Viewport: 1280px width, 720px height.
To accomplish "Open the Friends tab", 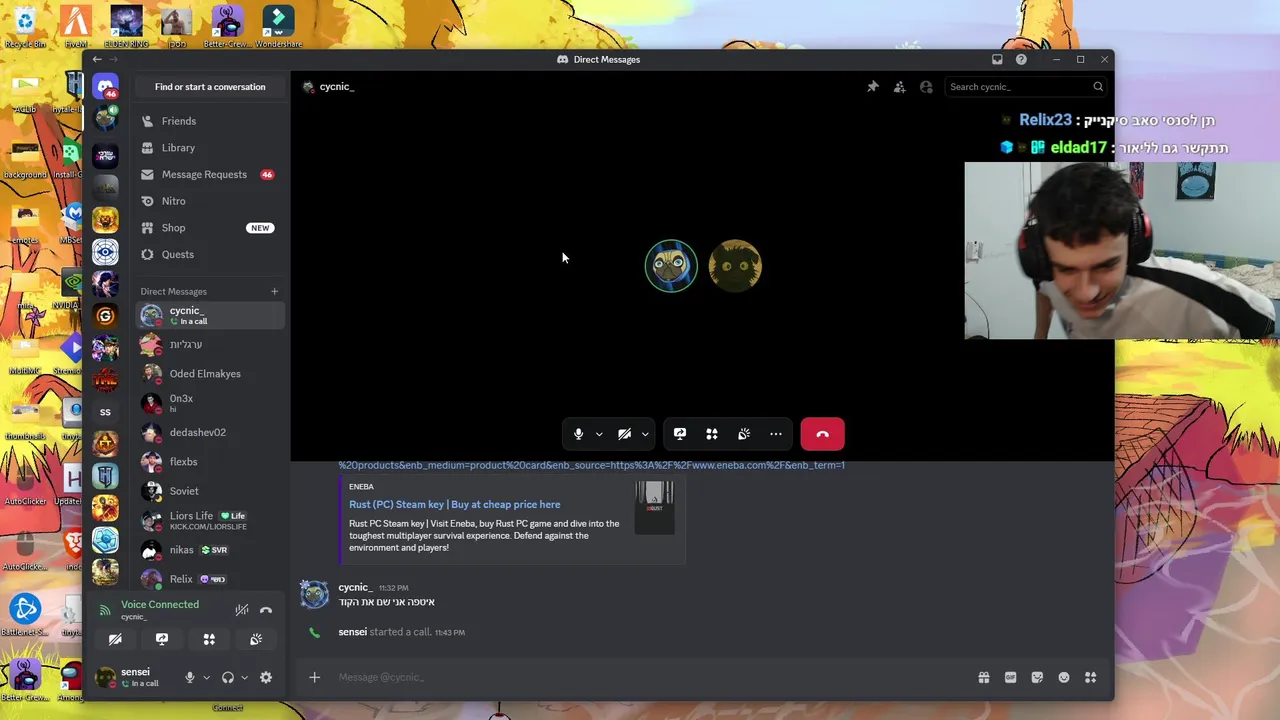I will pos(210,121).
